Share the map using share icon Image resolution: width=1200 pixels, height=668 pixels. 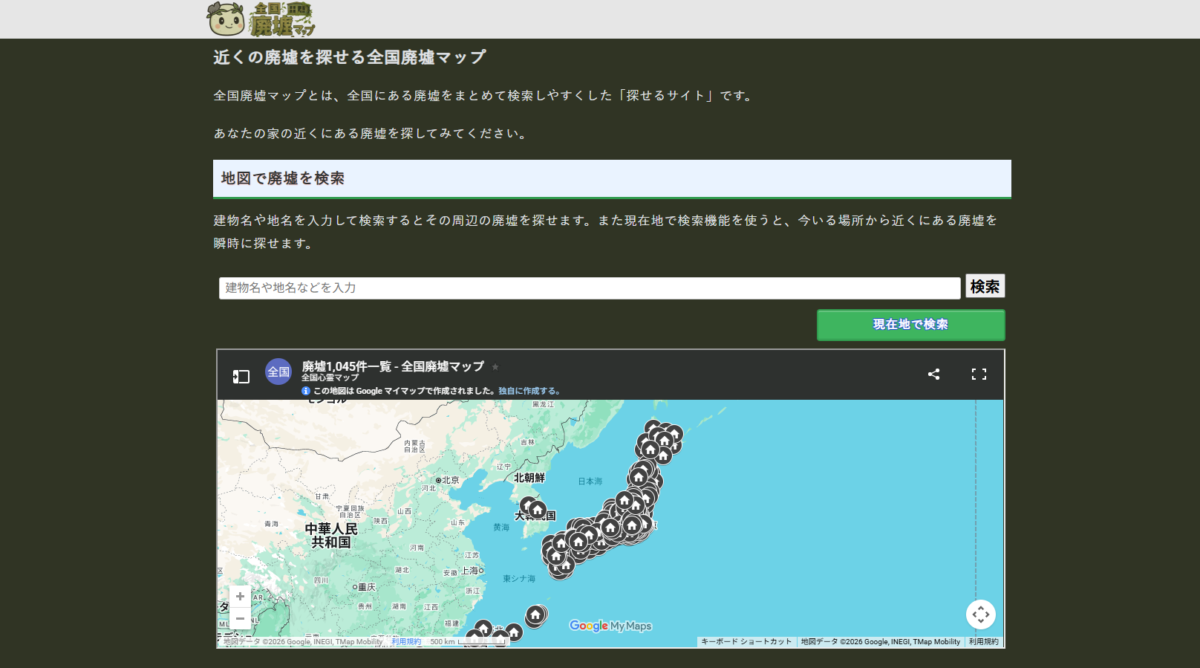tap(934, 374)
